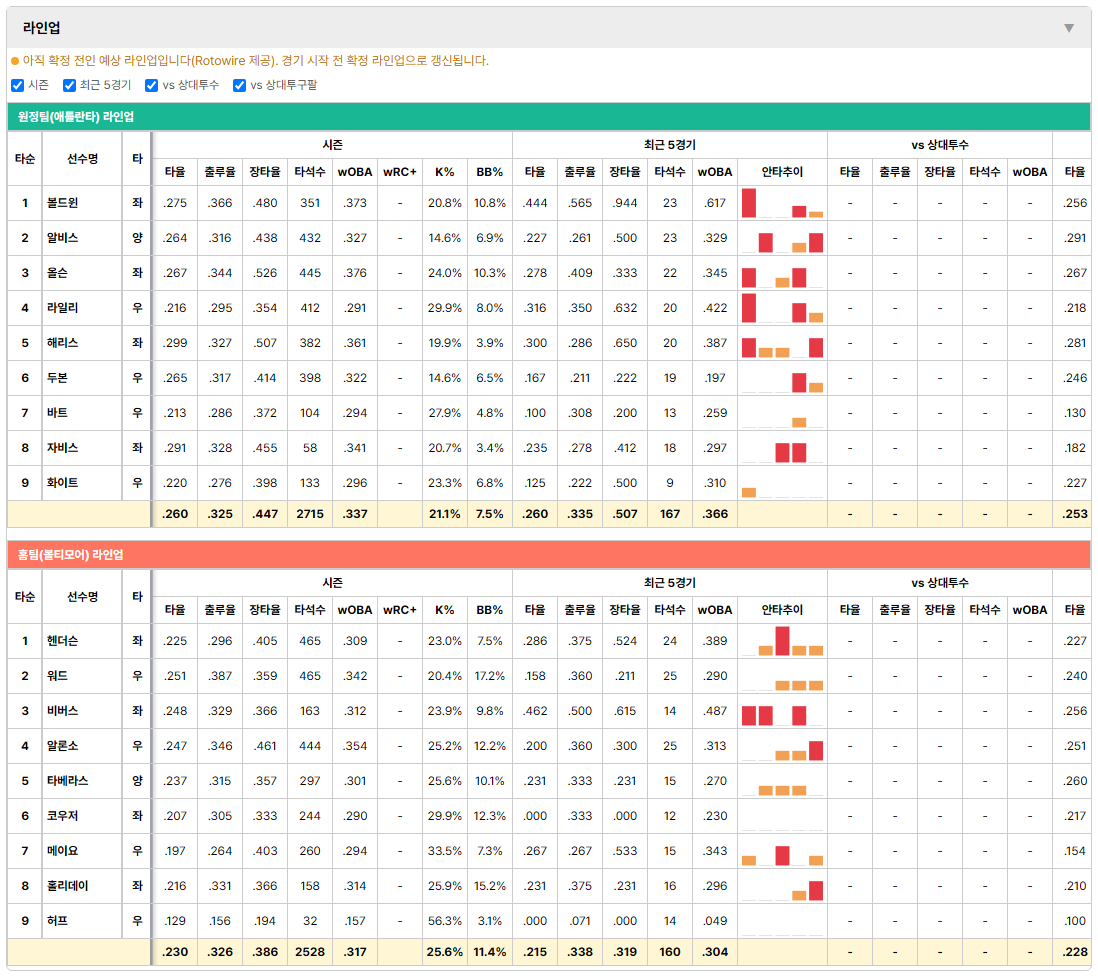Select the 홈팀(볼티모어) 라인업 header

click(x=549, y=555)
